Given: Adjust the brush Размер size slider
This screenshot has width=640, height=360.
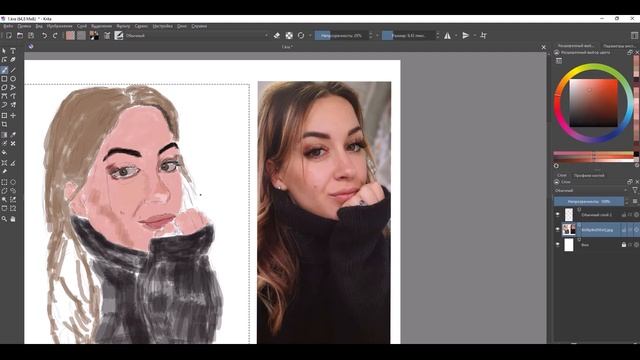Looking at the screenshot, I should pos(409,36).
